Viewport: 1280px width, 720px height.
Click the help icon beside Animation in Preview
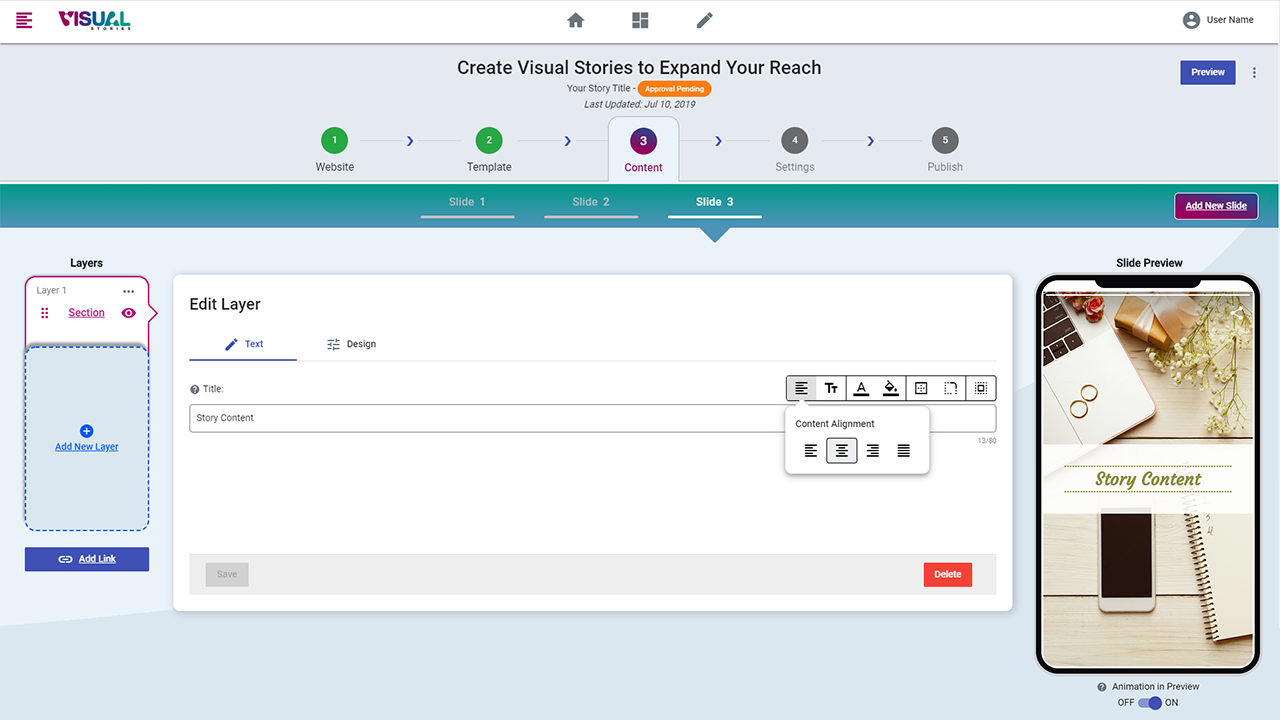1102,687
